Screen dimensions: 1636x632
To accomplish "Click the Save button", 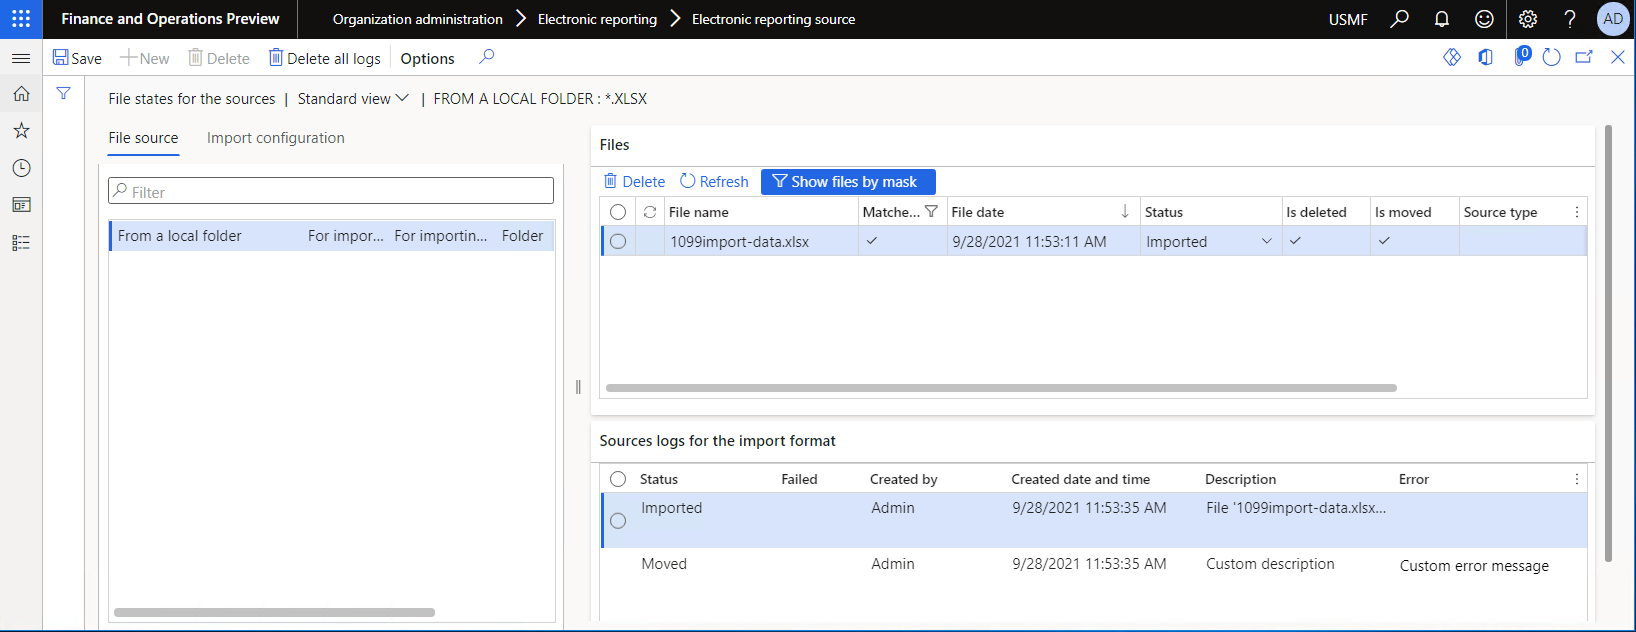I will (x=77, y=58).
